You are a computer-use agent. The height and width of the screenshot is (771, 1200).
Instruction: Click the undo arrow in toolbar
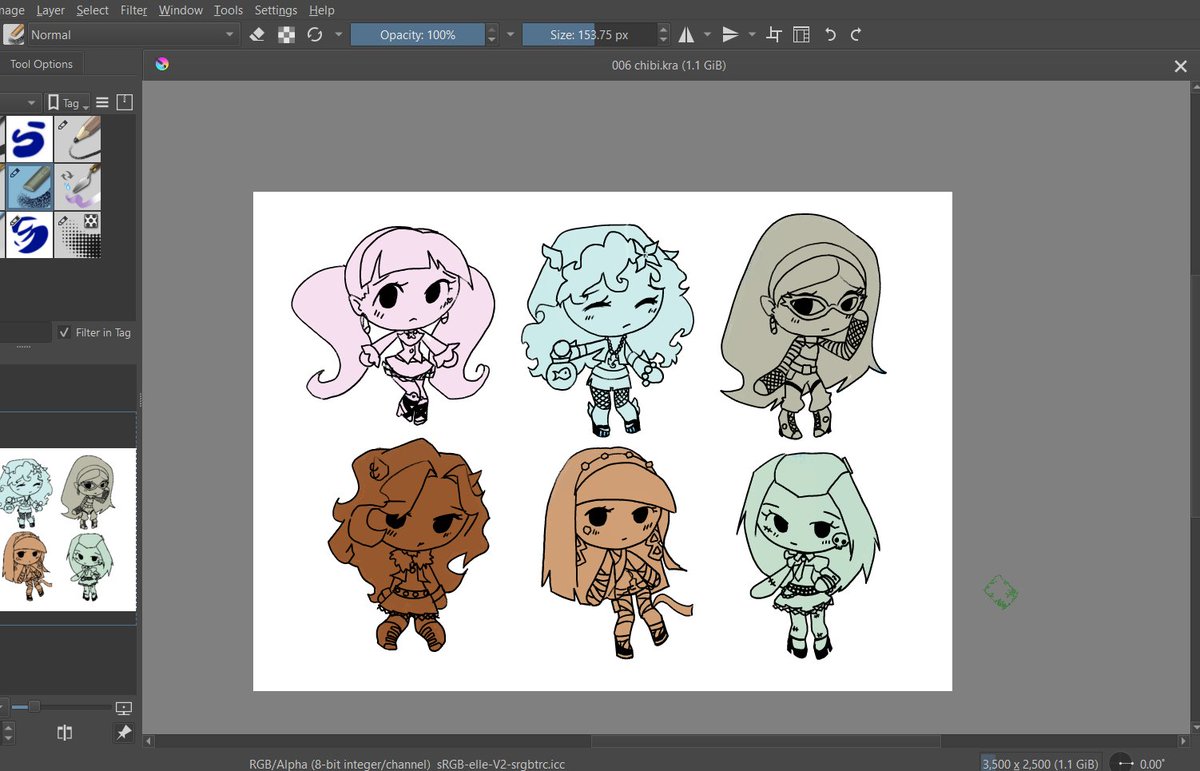830,34
